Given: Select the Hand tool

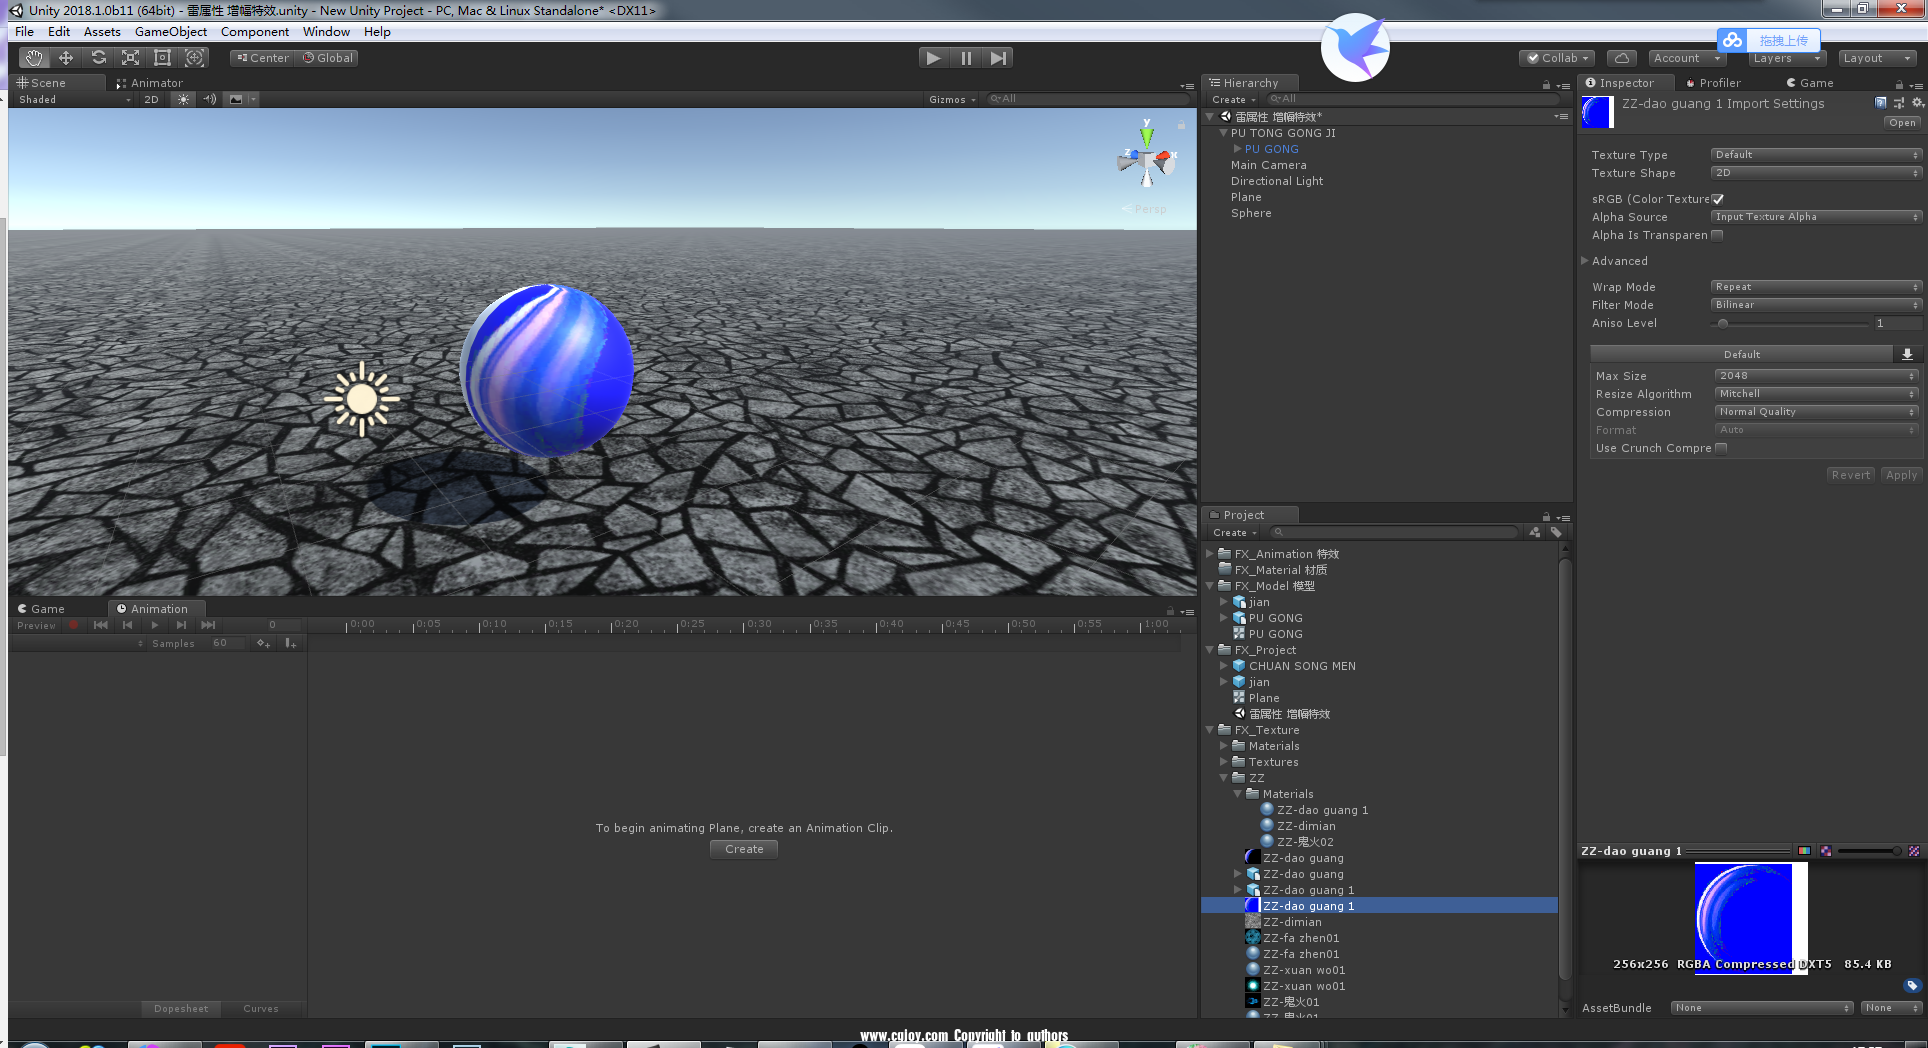Looking at the screenshot, I should tap(34, 58).
